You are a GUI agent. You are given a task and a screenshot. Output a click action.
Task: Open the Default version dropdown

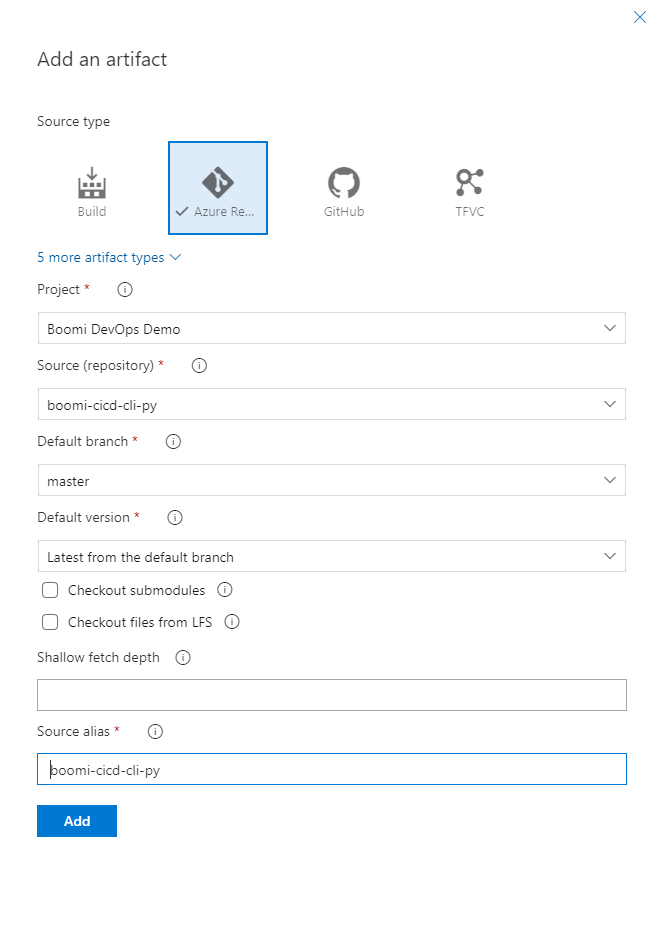coord(332,556)
